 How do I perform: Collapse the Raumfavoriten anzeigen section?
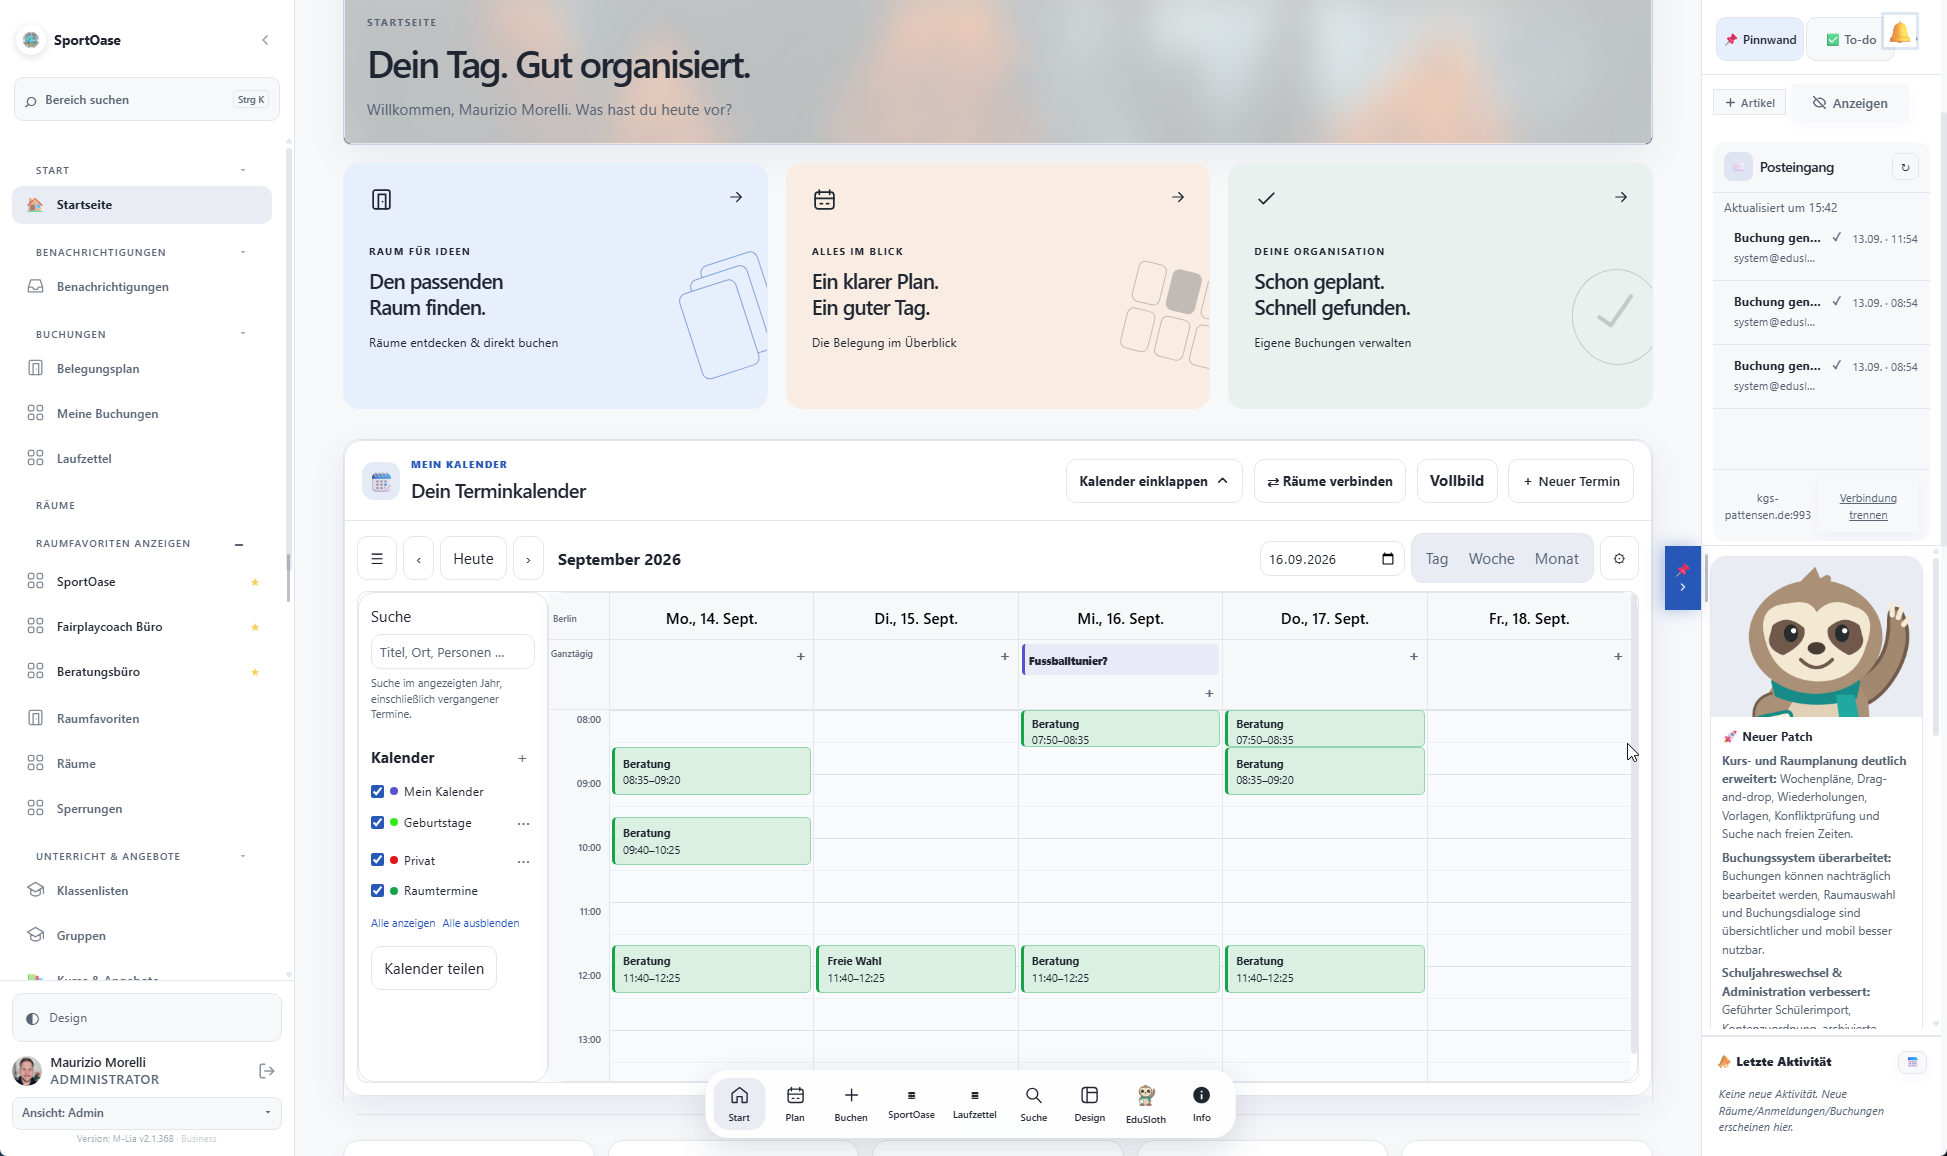point(239,544)
